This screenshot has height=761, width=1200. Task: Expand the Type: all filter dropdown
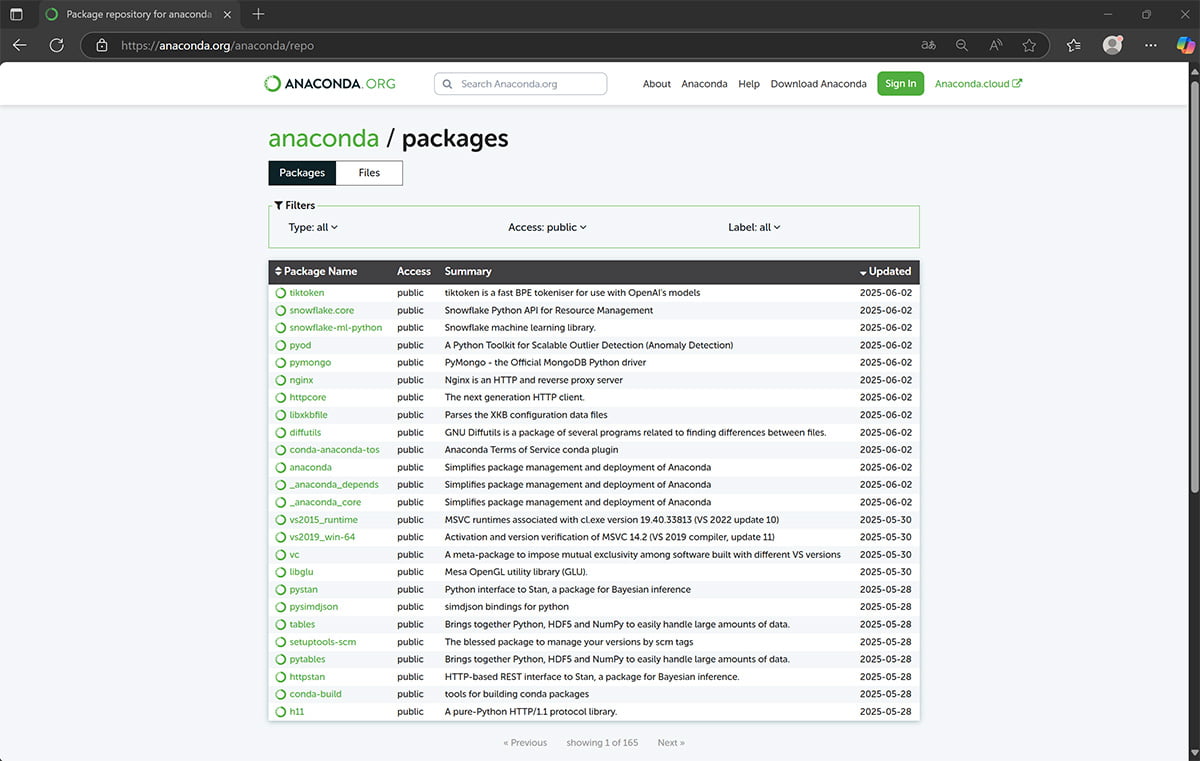(x=313, y=227)
